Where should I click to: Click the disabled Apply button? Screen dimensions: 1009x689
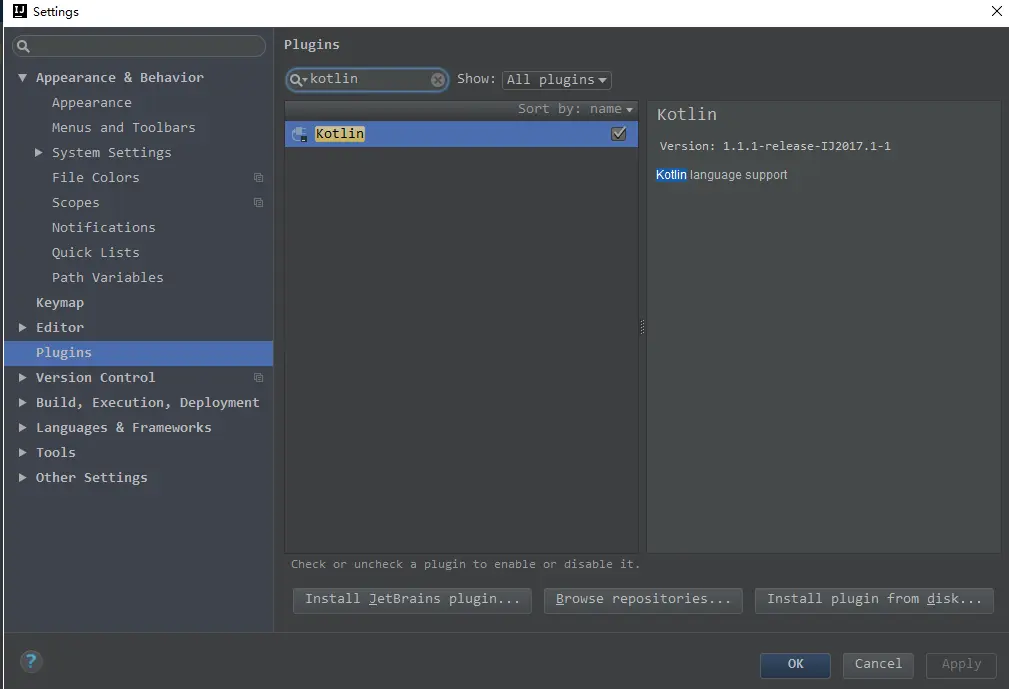(x=961, y=665)
